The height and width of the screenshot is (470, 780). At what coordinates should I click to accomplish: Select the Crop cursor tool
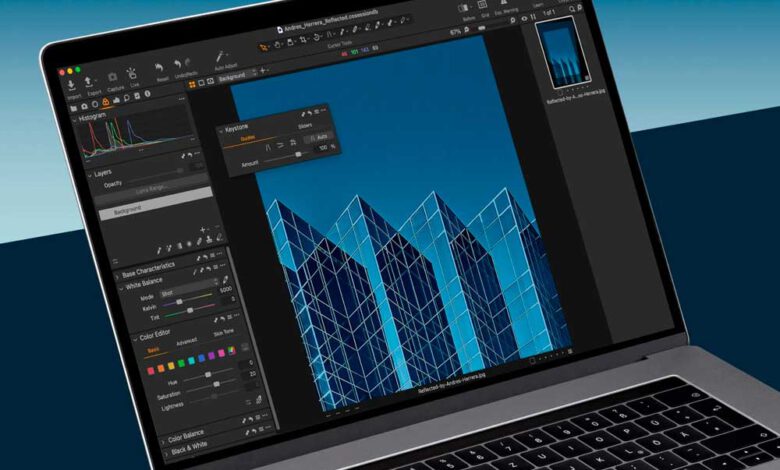pos(303,39)
